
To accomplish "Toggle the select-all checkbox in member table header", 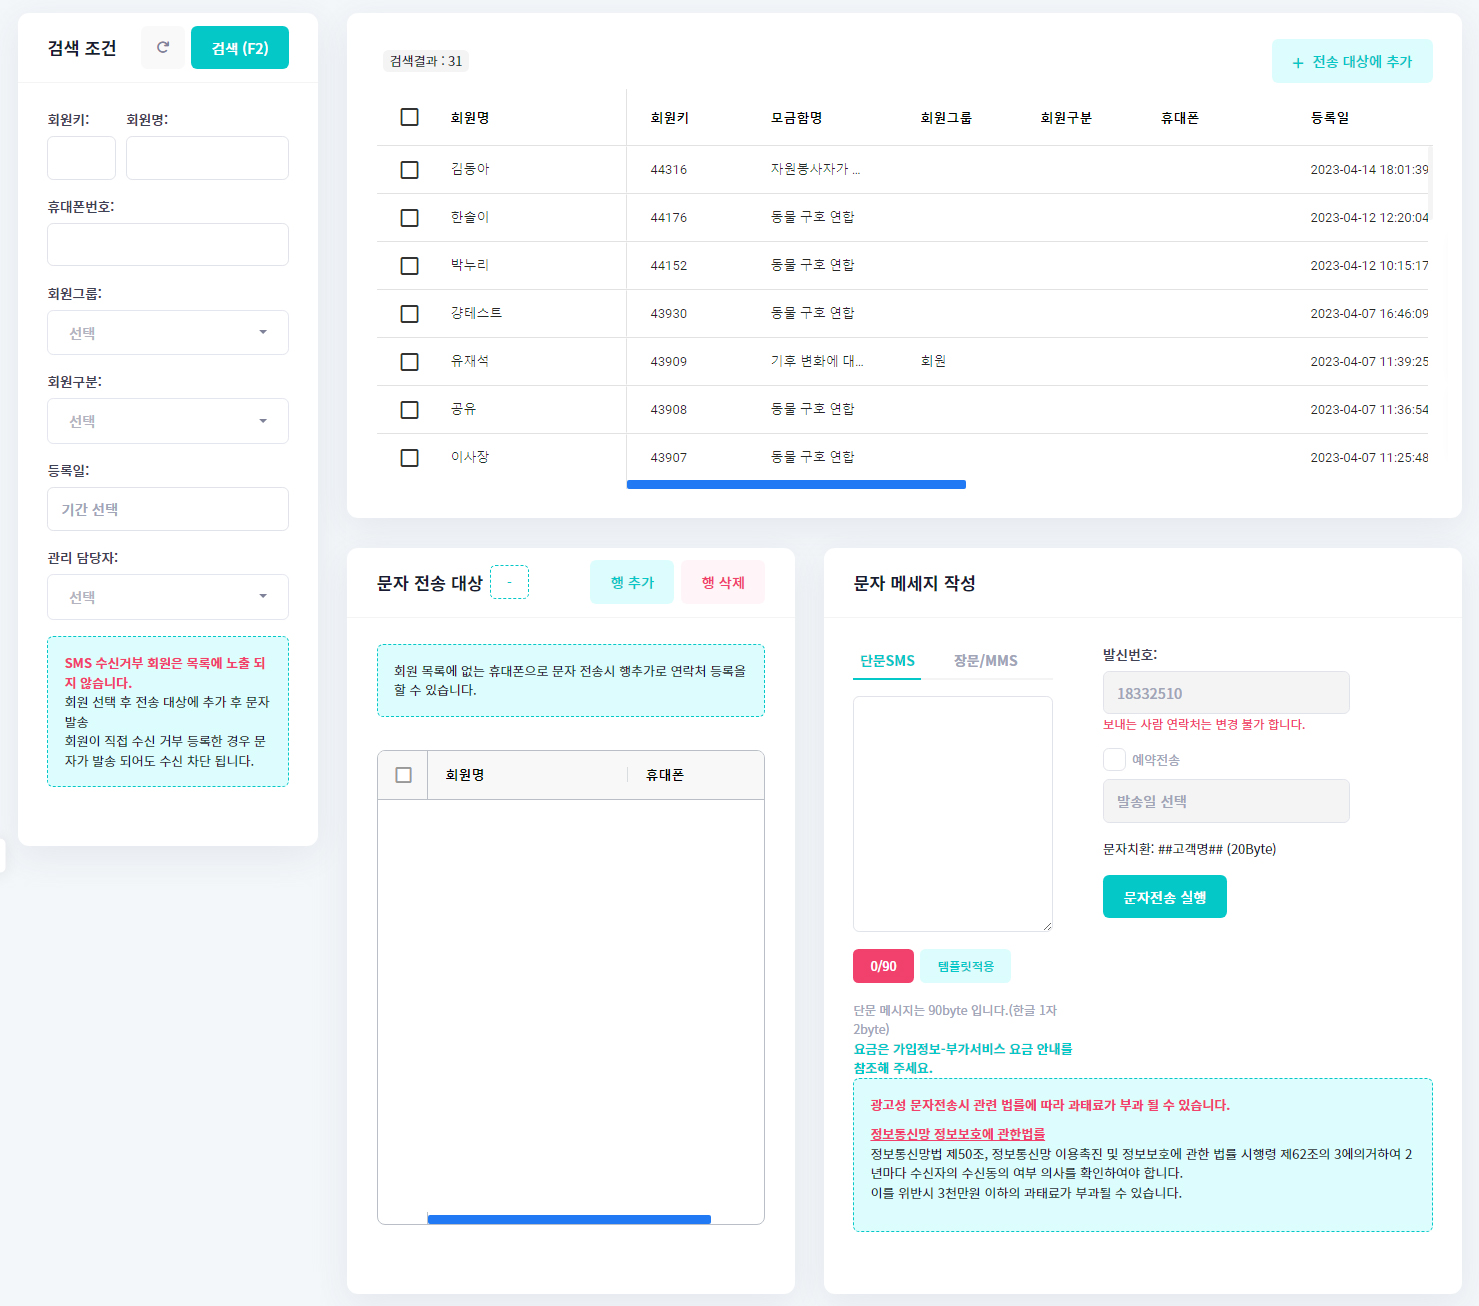I will (x=409, y=117).
